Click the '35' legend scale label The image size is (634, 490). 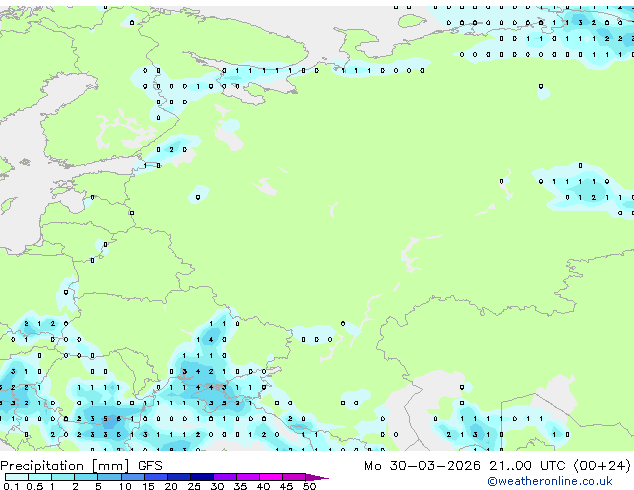240,486
